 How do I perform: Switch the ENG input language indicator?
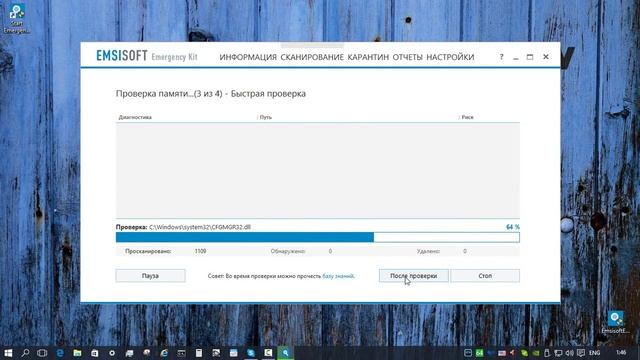(x=595, y=353)
